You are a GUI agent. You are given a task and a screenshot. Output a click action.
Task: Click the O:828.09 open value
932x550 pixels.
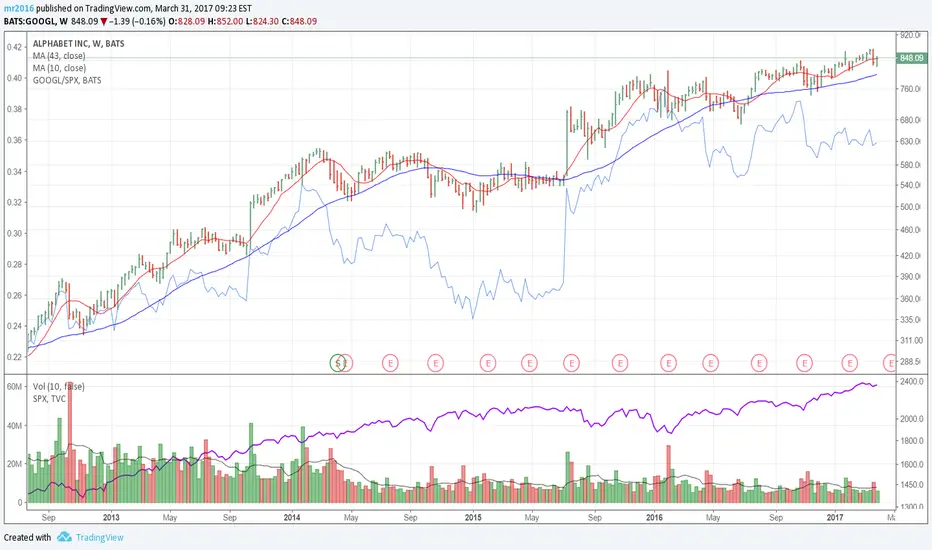pyautogui.click(x=187, y=21)
